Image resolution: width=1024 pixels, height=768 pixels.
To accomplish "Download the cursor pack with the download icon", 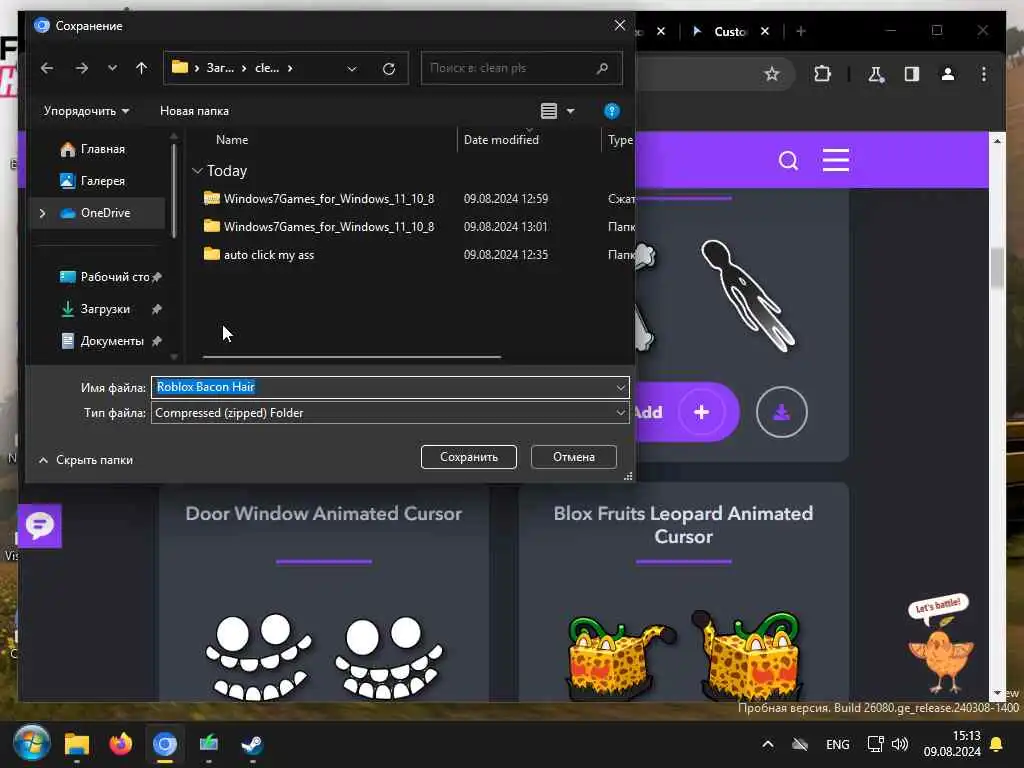I will point(781,412).
